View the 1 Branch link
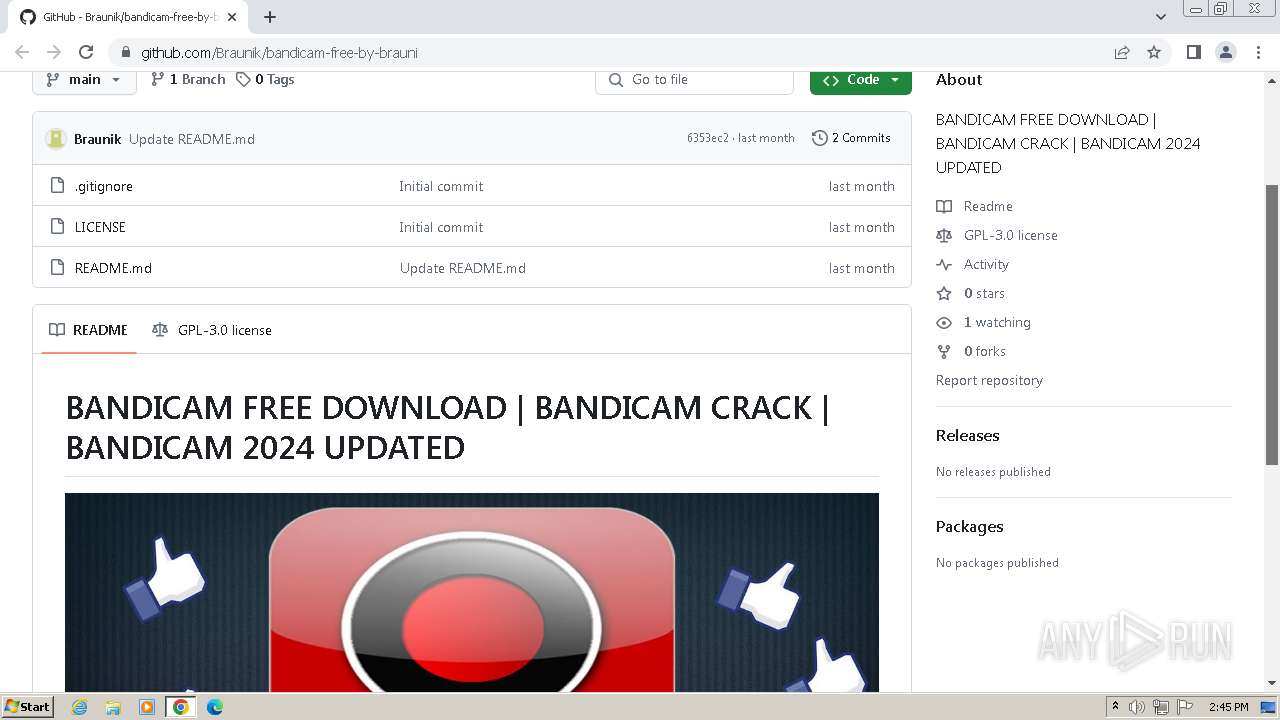 pyautogui.click(x=188, y=79)
